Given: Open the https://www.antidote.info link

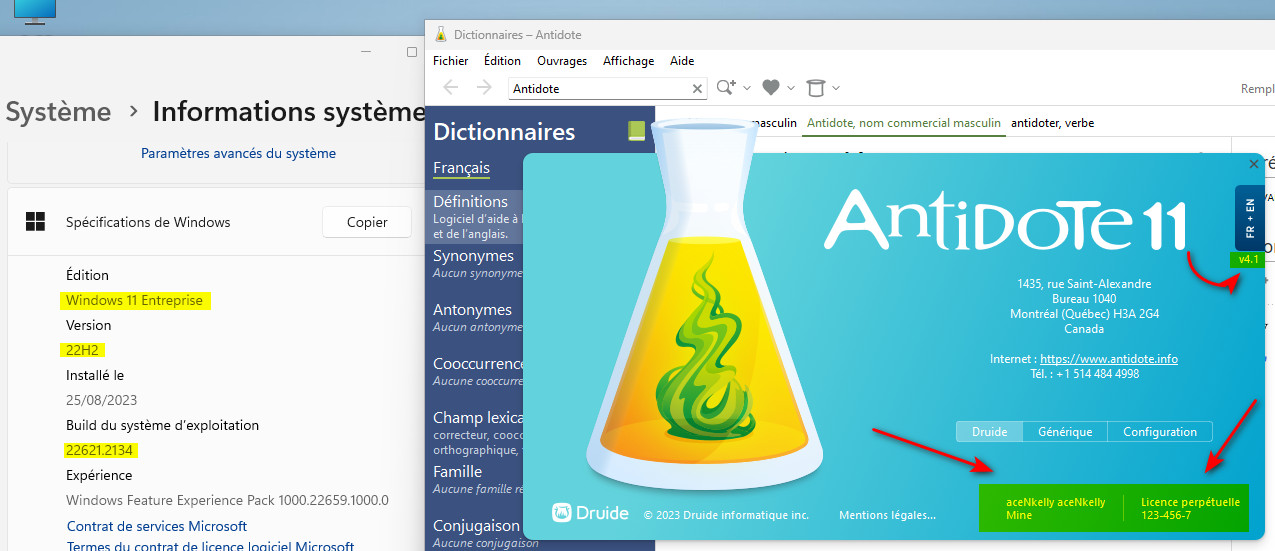Looking at the screenshot, I should [x=1109, y=358].
